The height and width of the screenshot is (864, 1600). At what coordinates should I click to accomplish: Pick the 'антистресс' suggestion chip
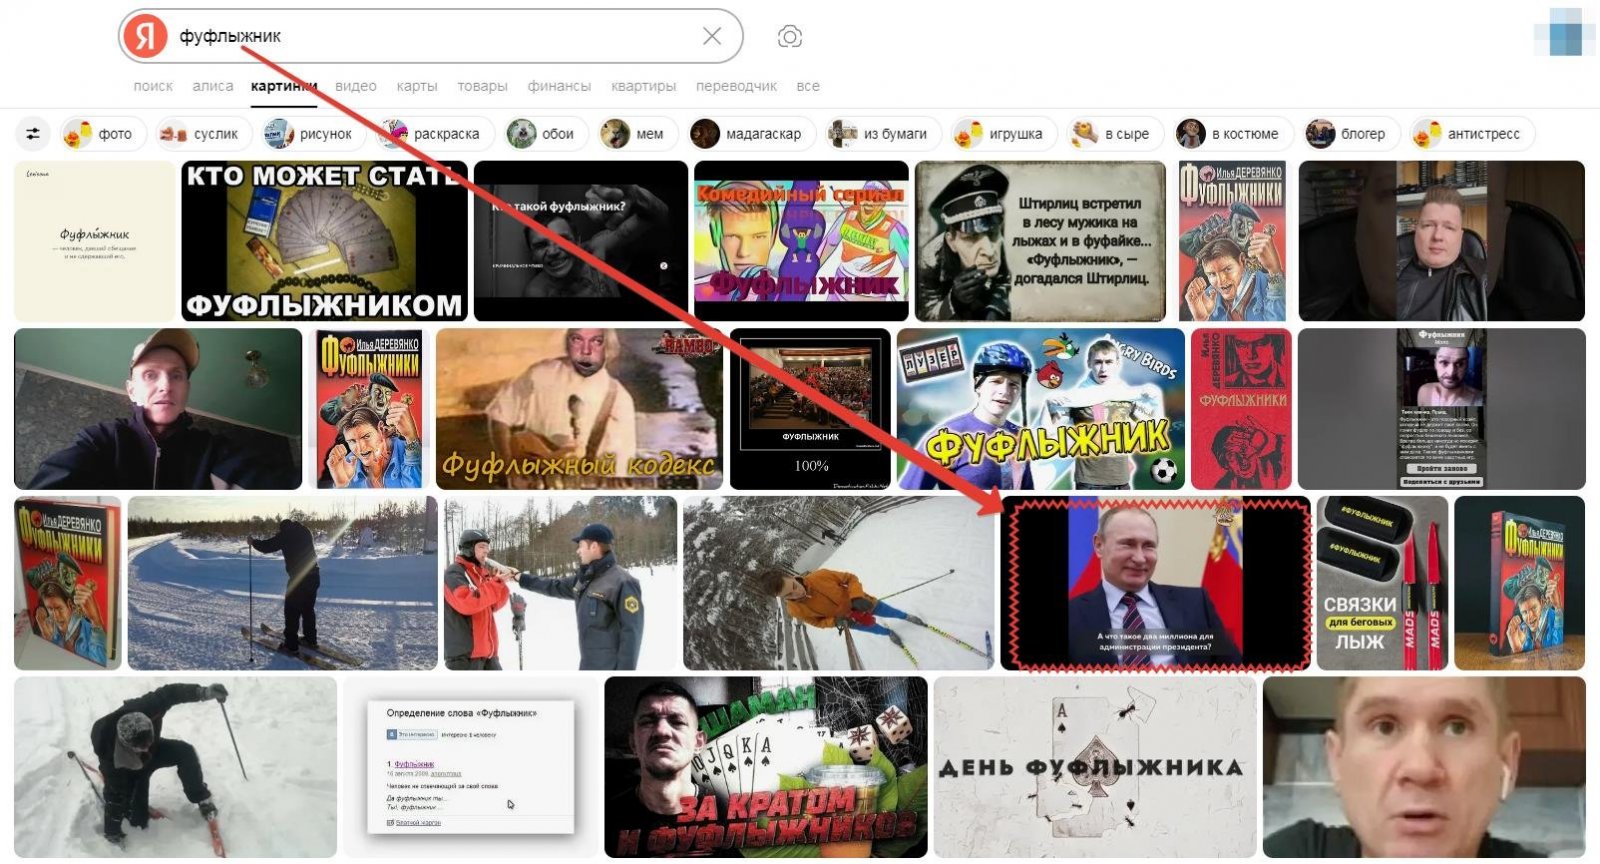click(x=1472, y=134)
